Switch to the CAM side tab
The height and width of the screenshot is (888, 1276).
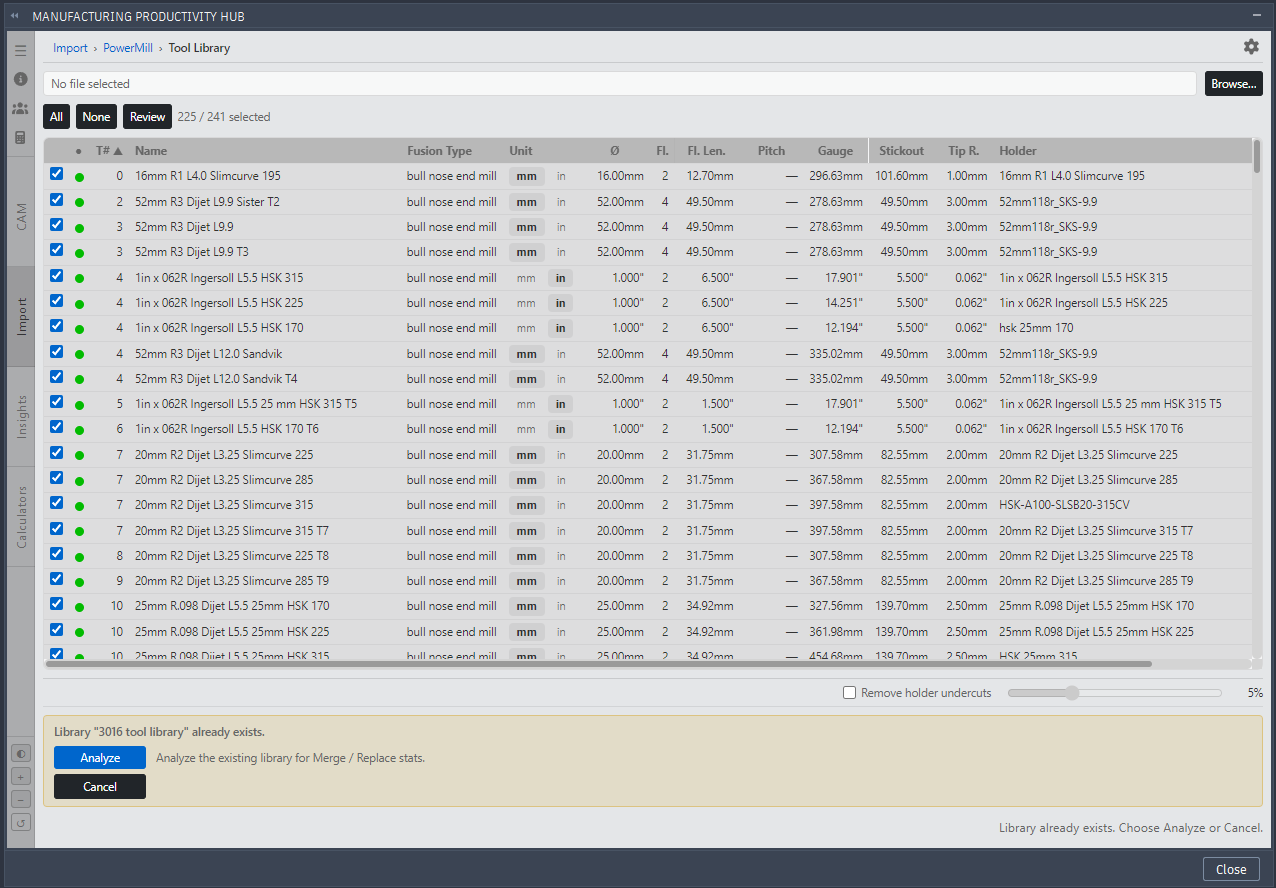tap(21, 216)
